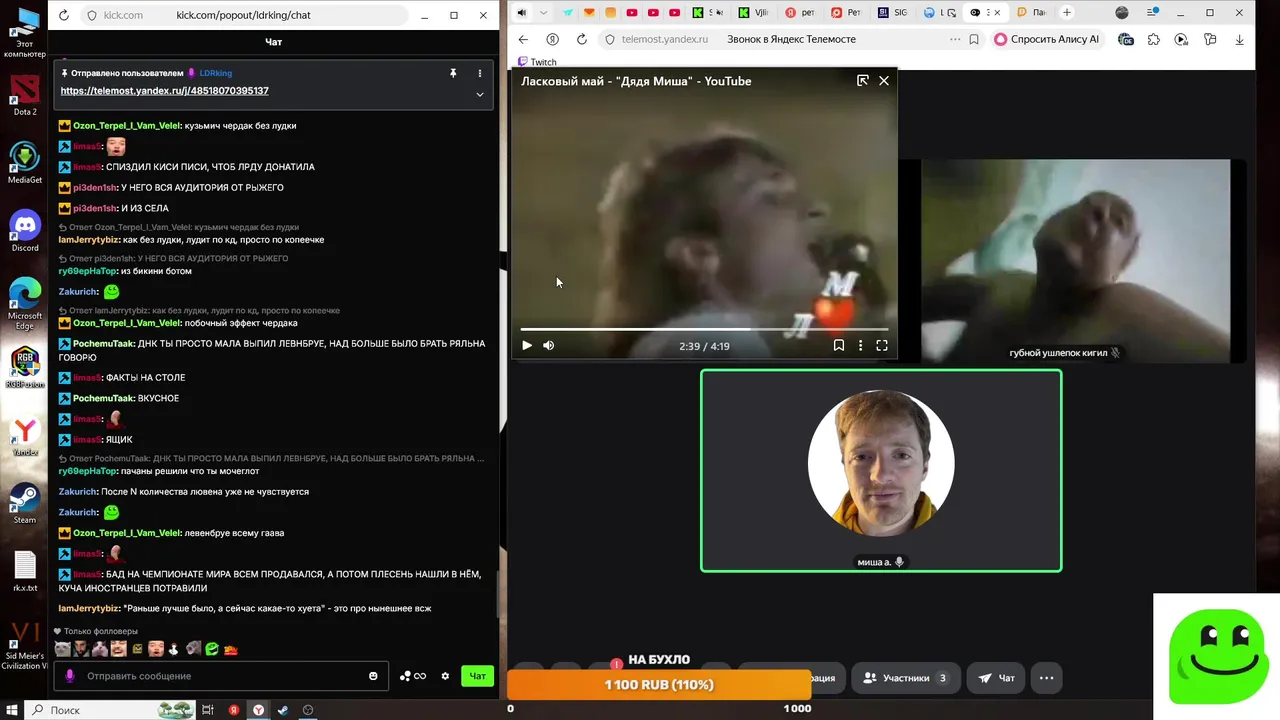The height and width of the screenshot is (720, 1280).
Task: Open Discord desktop shortcut
Action: 25,232
